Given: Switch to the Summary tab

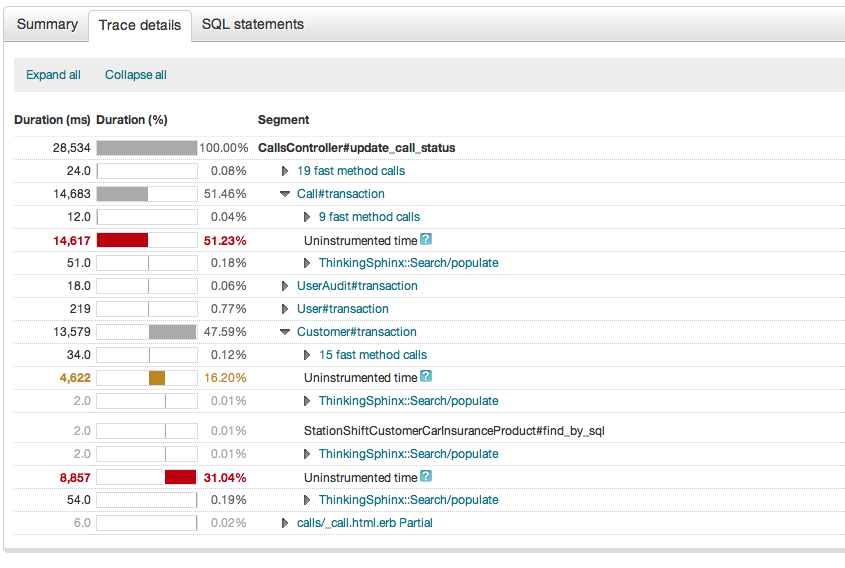Looking at the screenshot, I should [x=47, y=24].
